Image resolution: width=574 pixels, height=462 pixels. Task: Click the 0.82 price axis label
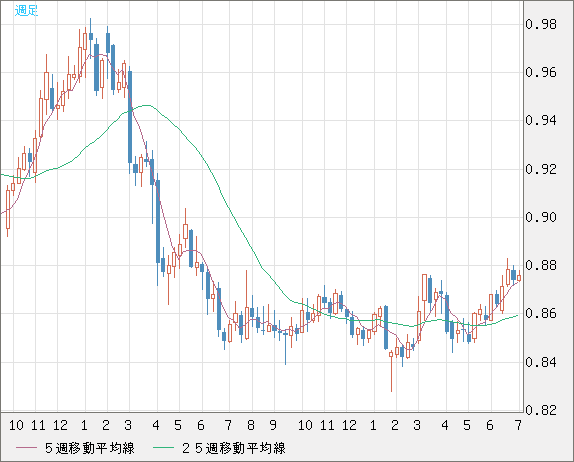pos(541,410)
